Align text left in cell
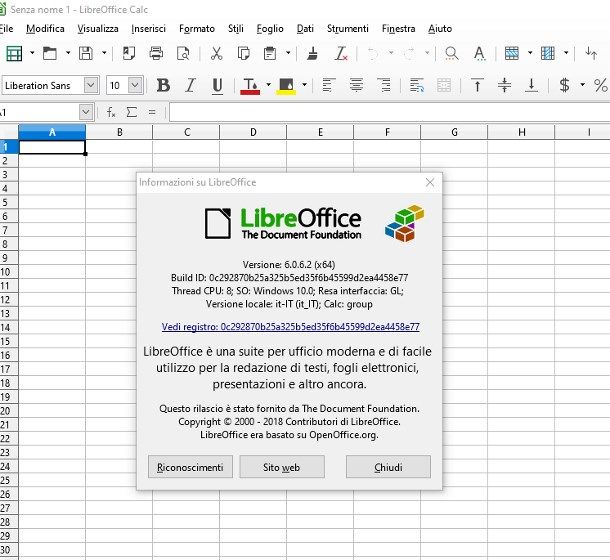The width and height of the screenshot is (610, 560). point(329,85)
